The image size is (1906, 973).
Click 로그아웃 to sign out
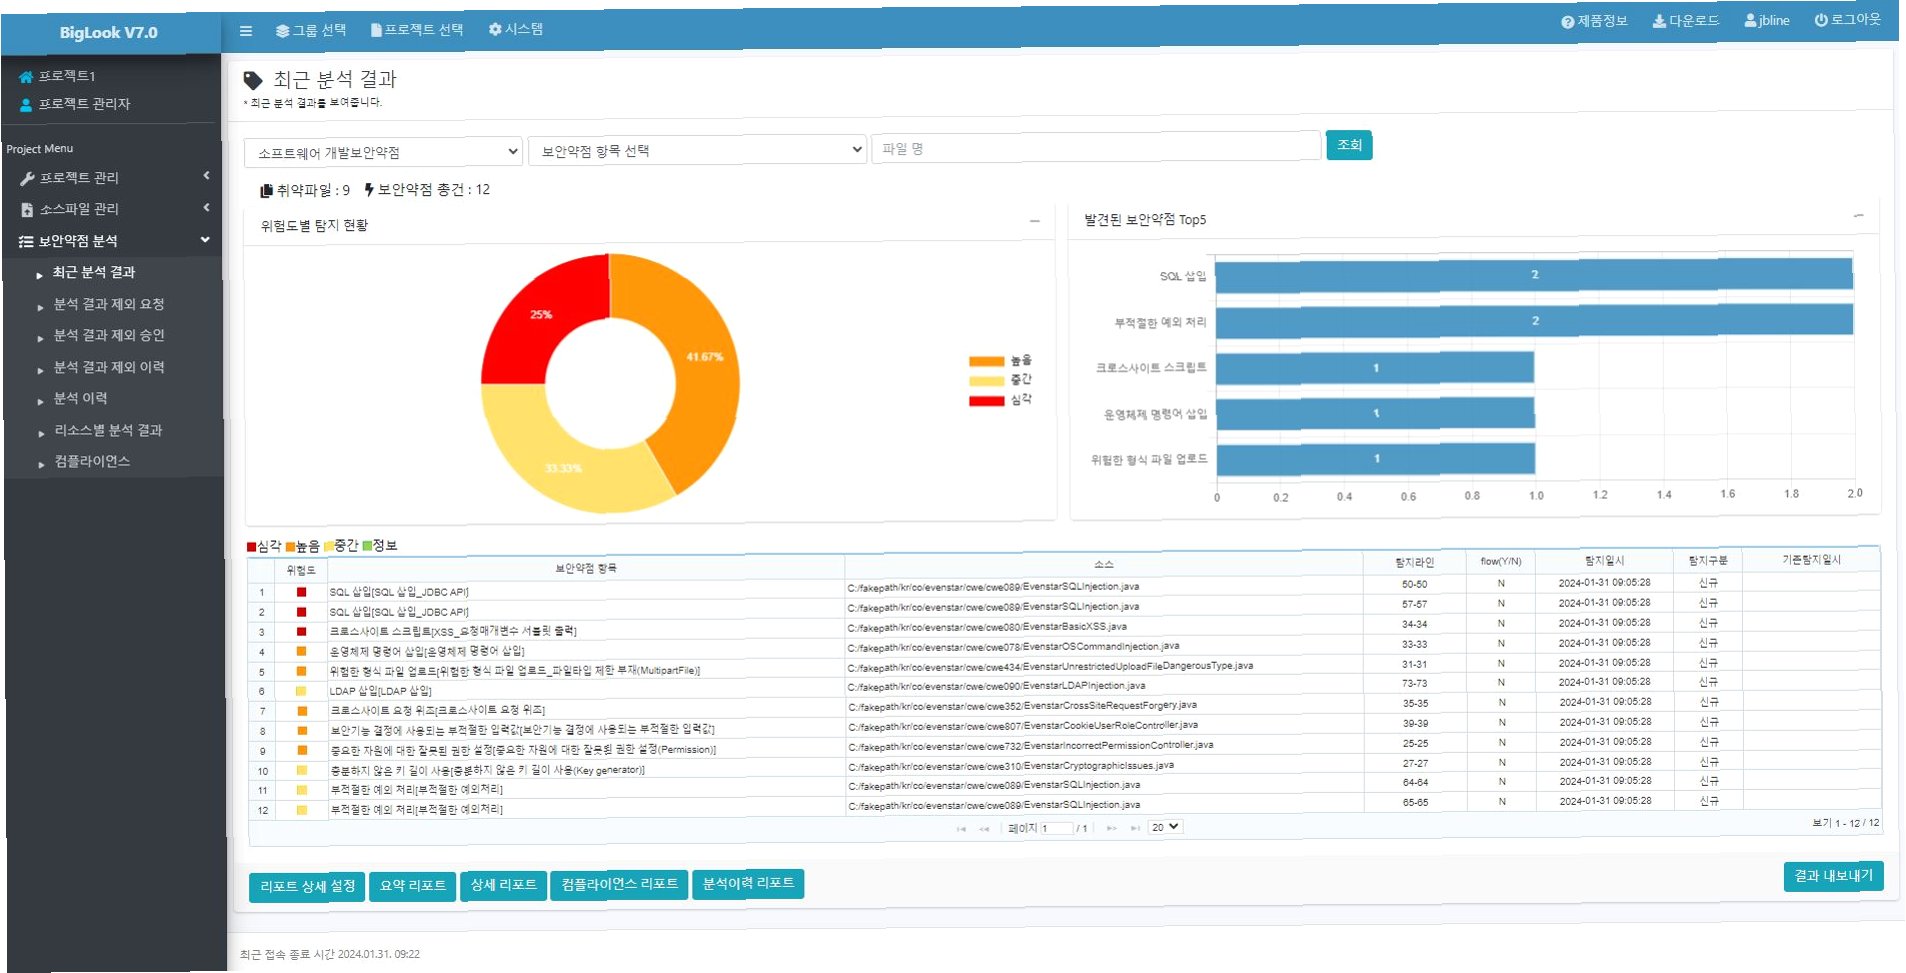pyautogui.click(x=1847, y=20)
